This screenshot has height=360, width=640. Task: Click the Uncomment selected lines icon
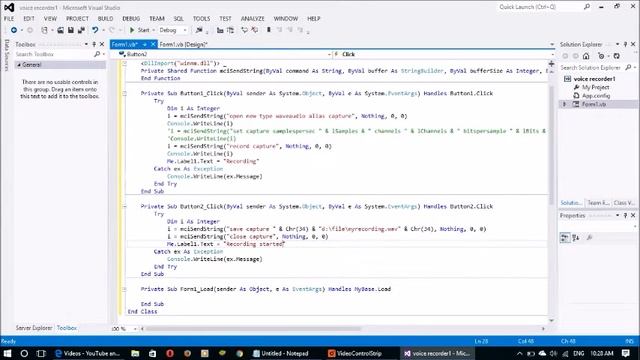tap(254, 30)
